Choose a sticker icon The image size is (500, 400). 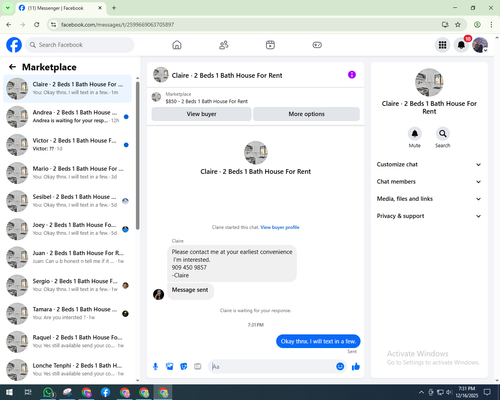pyautogui.click(x=184, y=367)
